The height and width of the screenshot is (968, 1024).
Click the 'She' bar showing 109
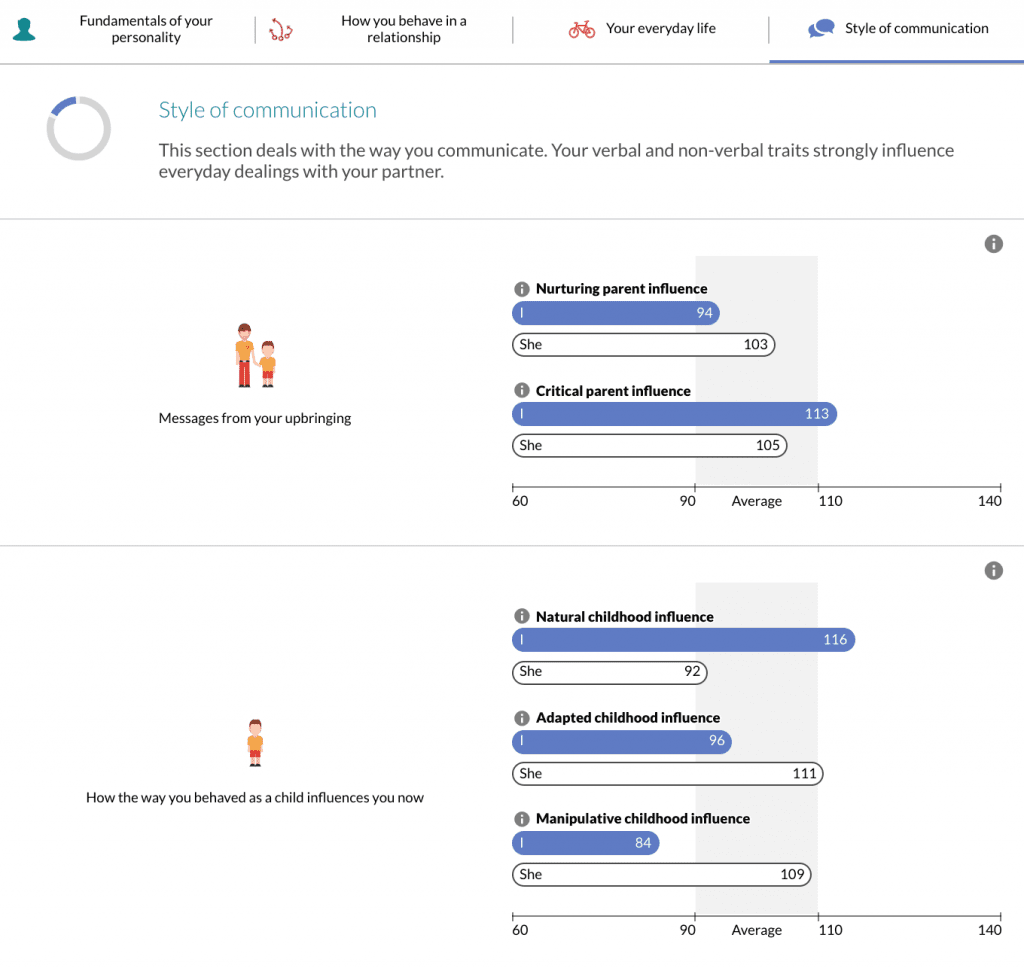click(661, 875)
